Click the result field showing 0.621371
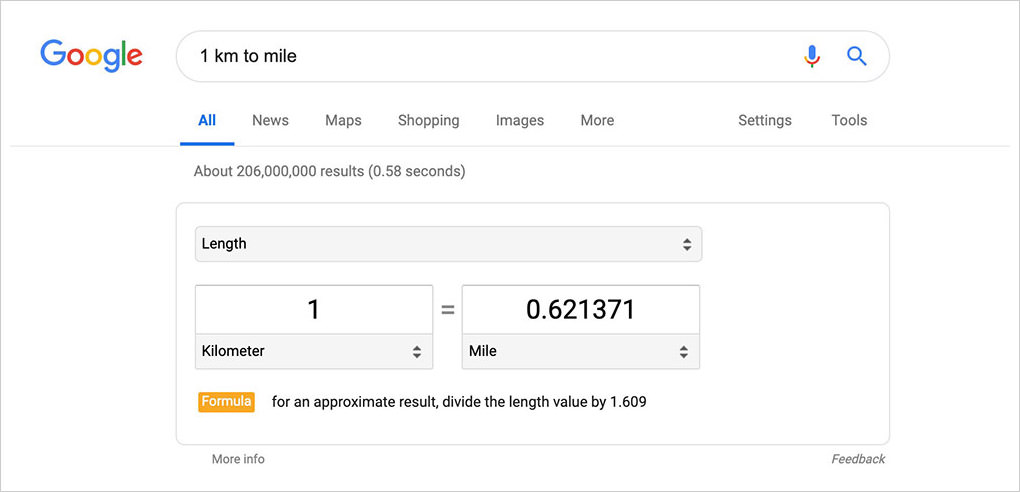1020x492 pixels. 580,310
